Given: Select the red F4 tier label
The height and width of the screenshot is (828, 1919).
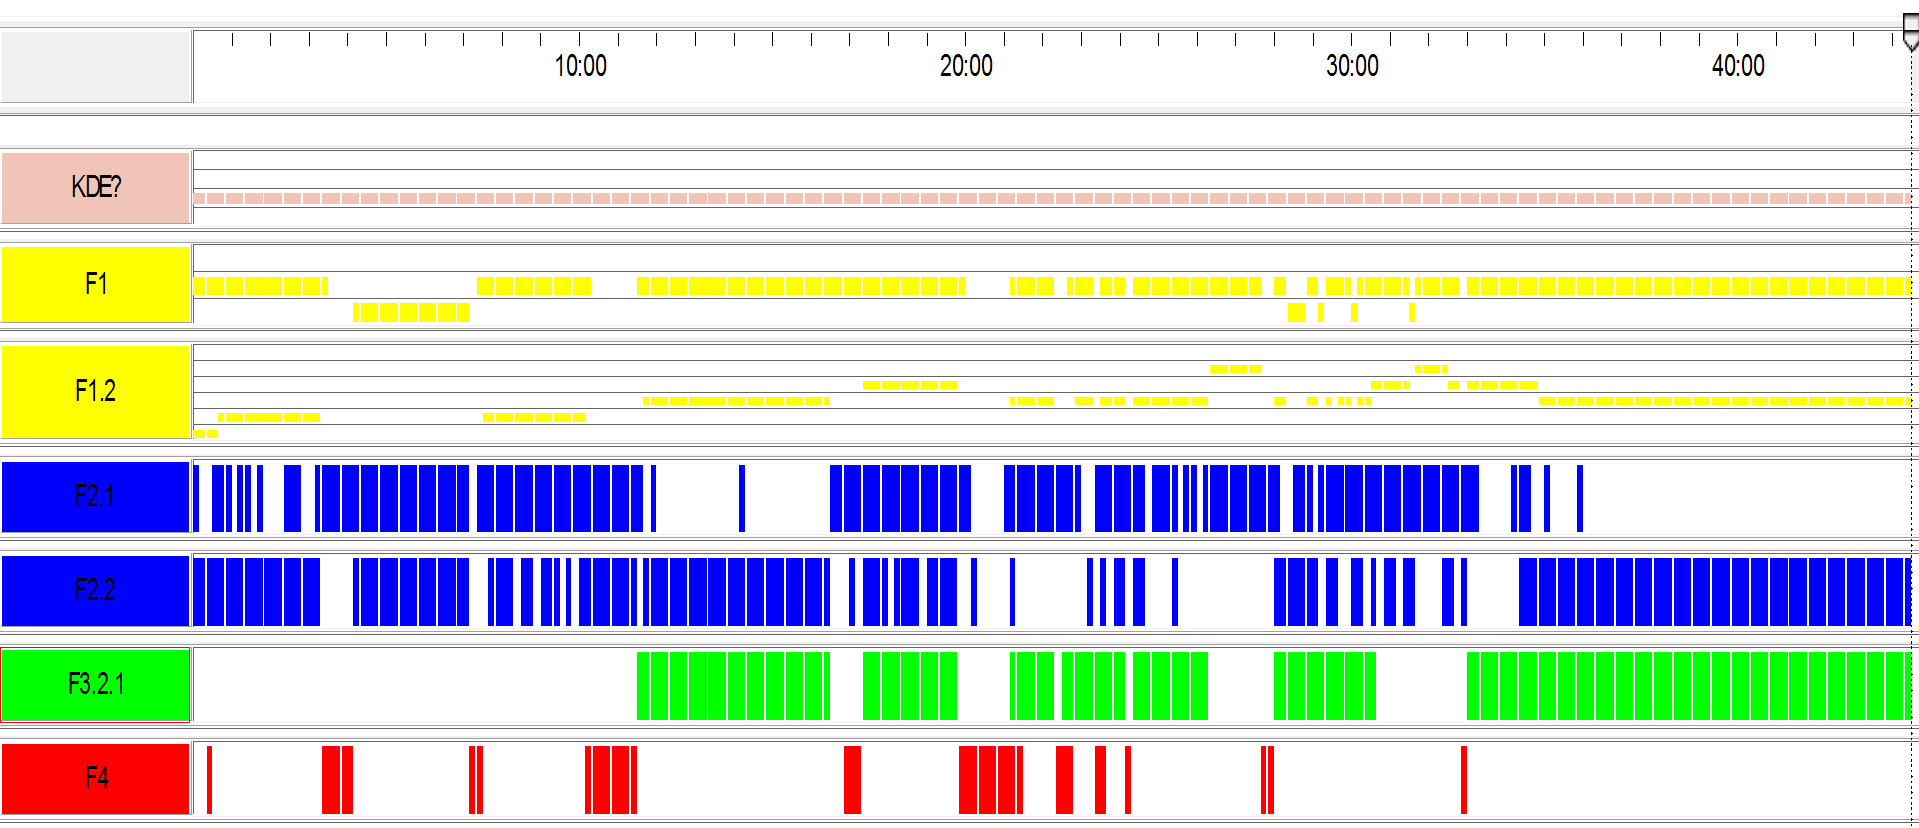Looking at the screenshot, I should pos(96,778).
